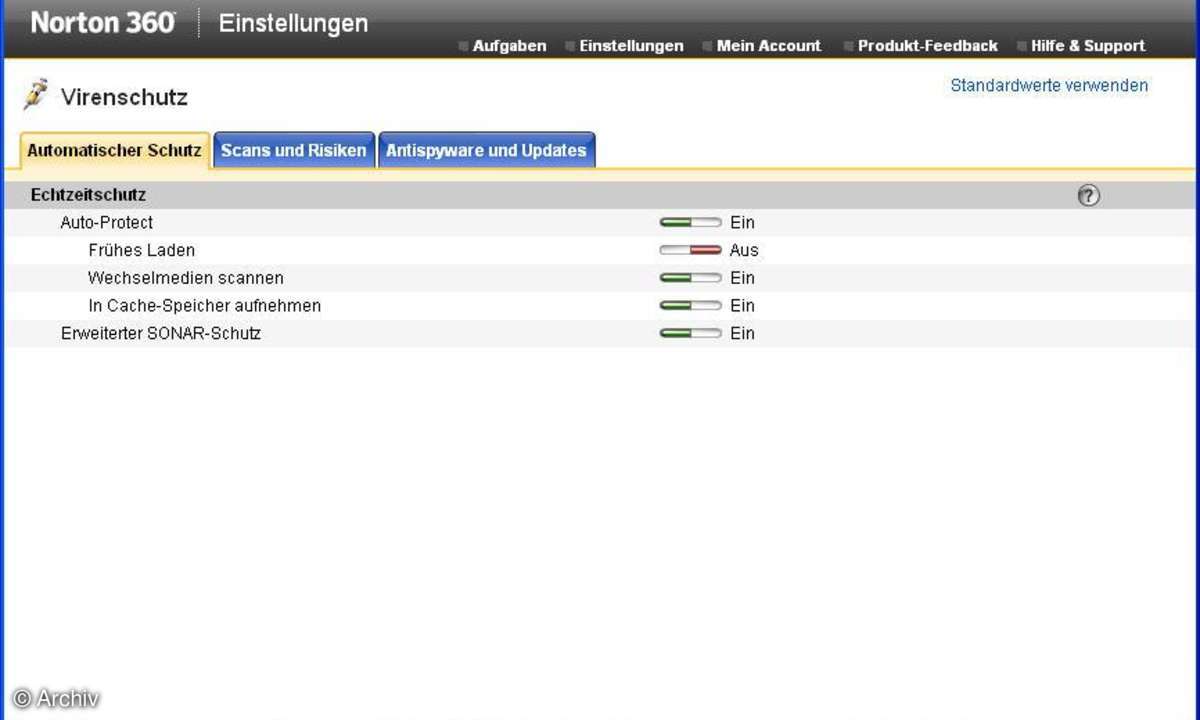Image resolution: width=1200 pixels, height=720 pixels.
Task: Toggle the Auto-Protect switch
Action: [690, 222]
